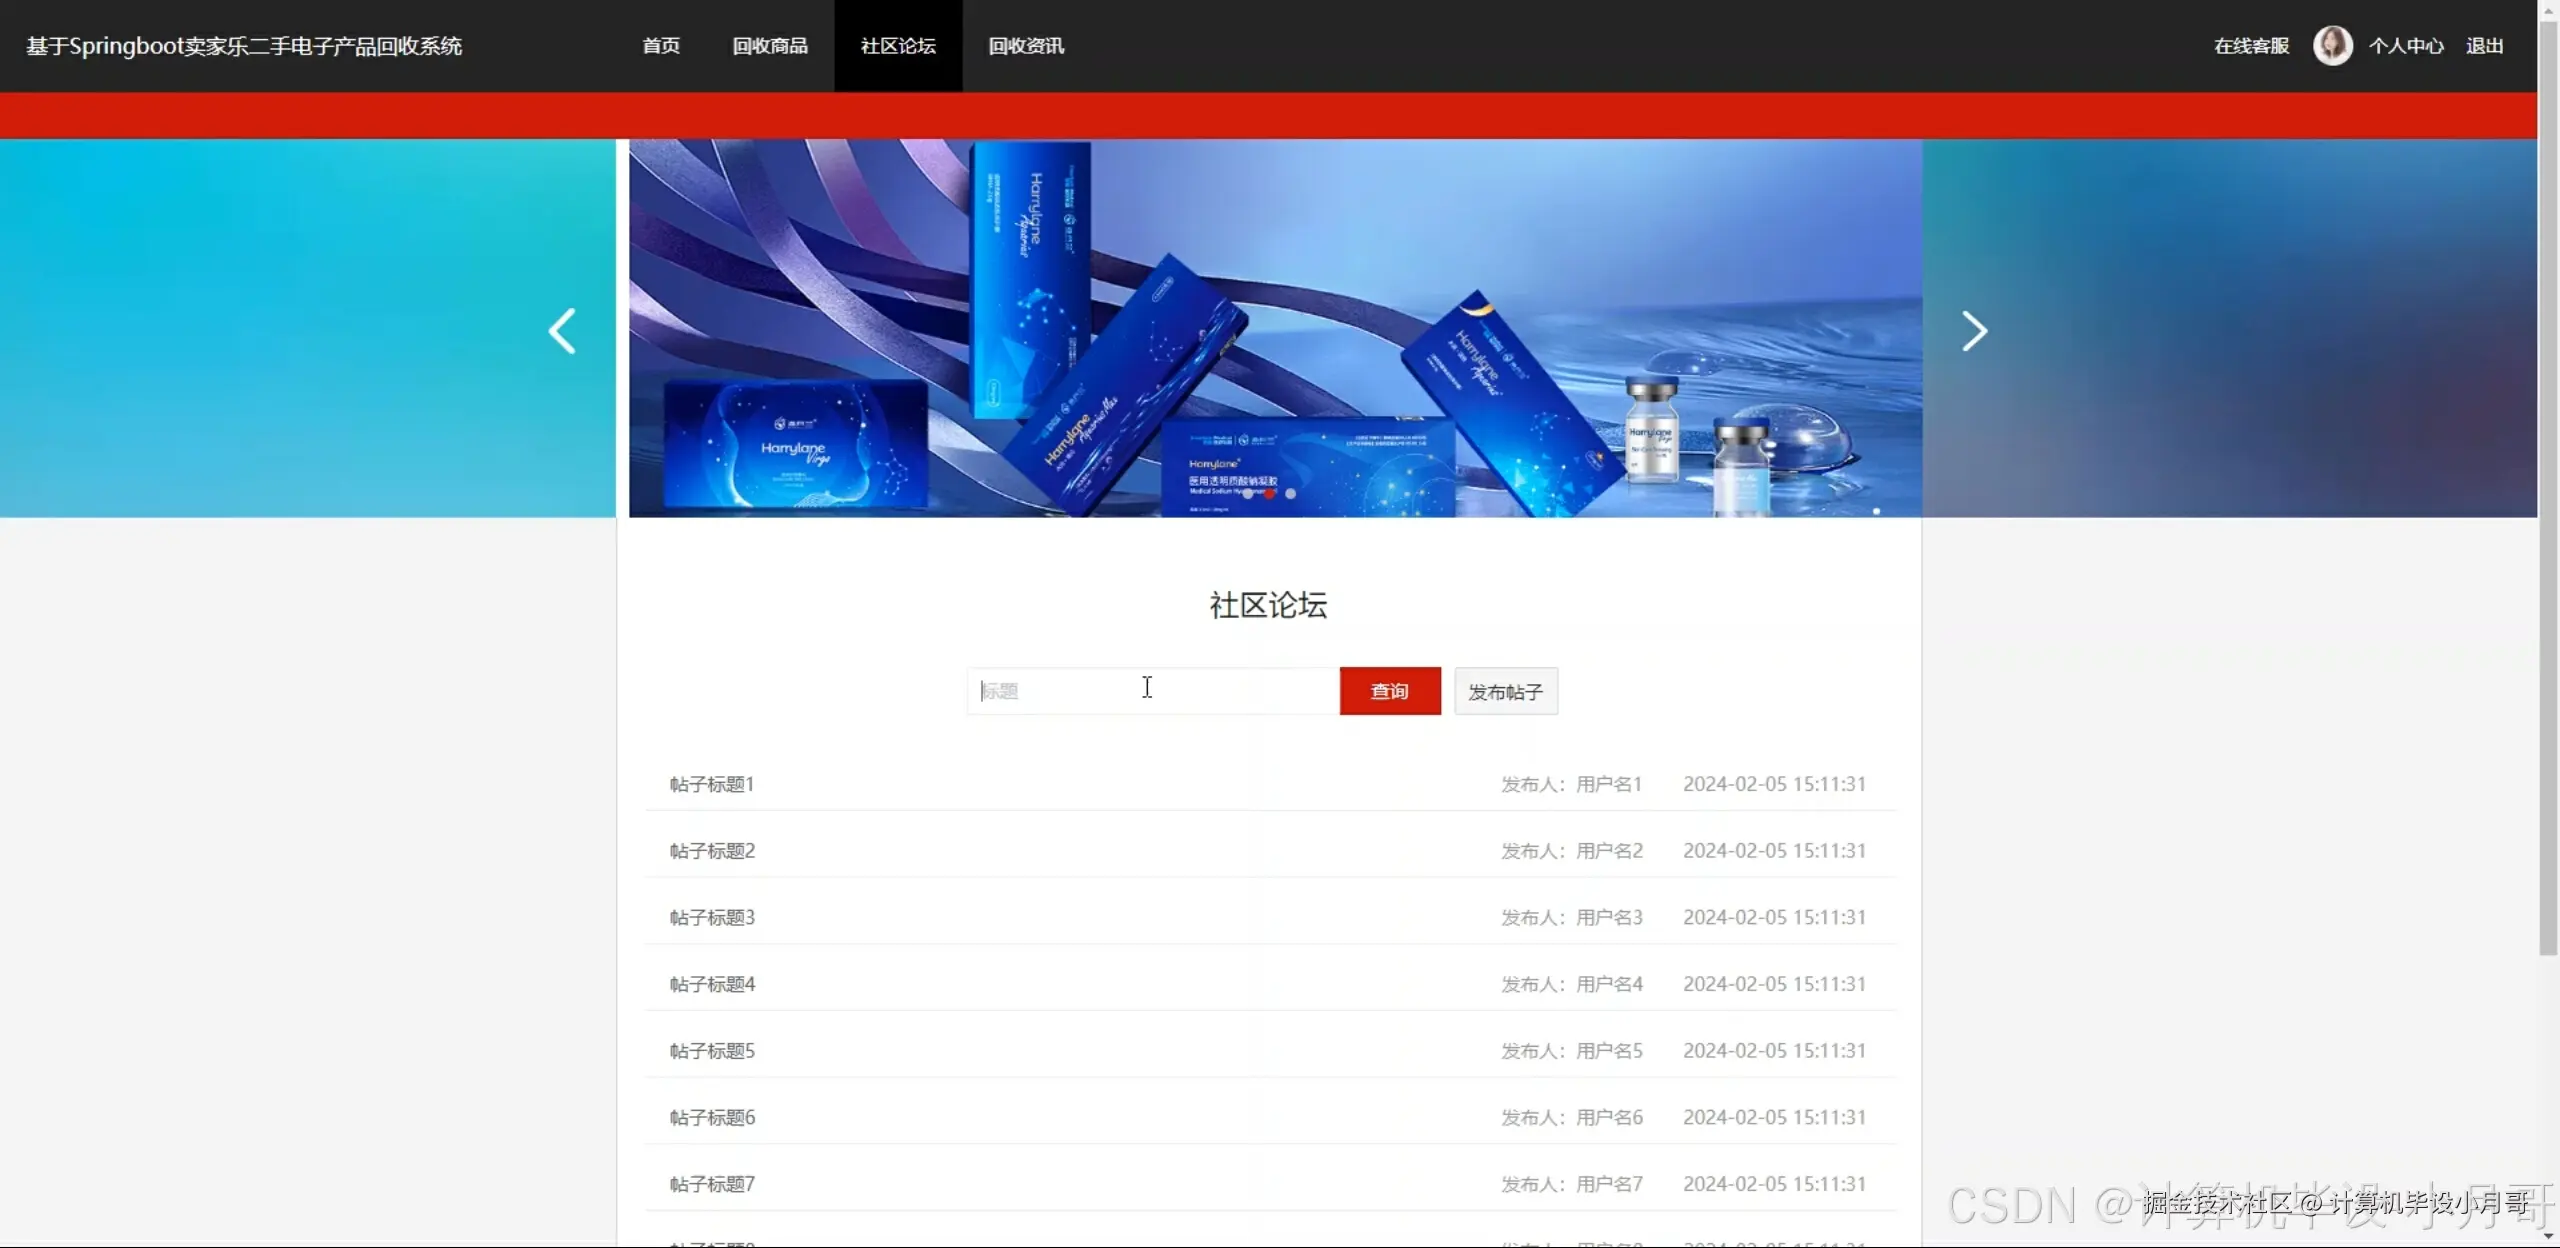Select the red active carousel indicator dot
This screenshot has width=2560, height=1248.
pyautogui.click(x=1269, y=494)
